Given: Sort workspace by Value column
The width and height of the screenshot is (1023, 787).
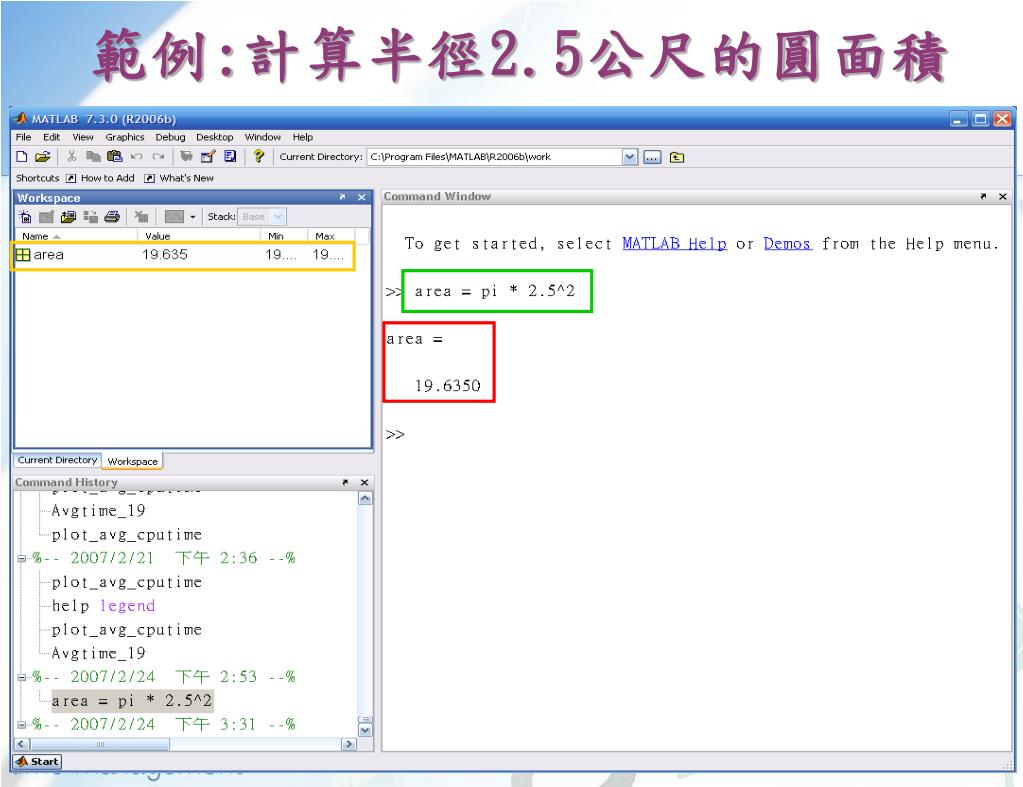Looking at the screenshot, I should [198, 236].
